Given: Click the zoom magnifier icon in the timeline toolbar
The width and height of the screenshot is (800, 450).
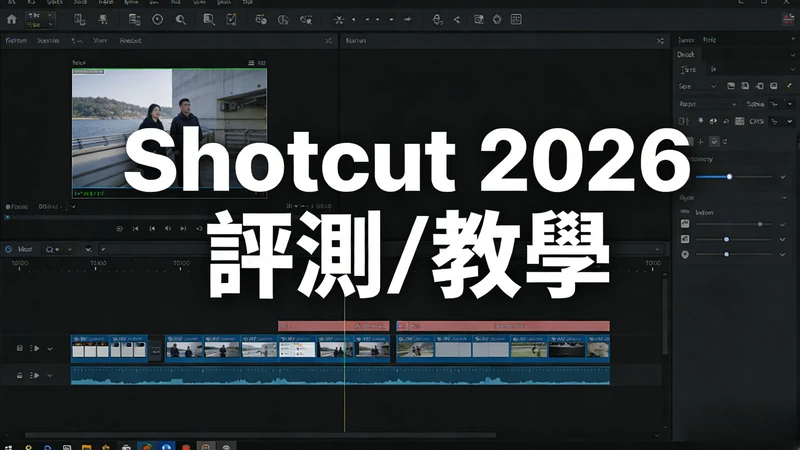Looking at the screenshot, I should (48, 248).
